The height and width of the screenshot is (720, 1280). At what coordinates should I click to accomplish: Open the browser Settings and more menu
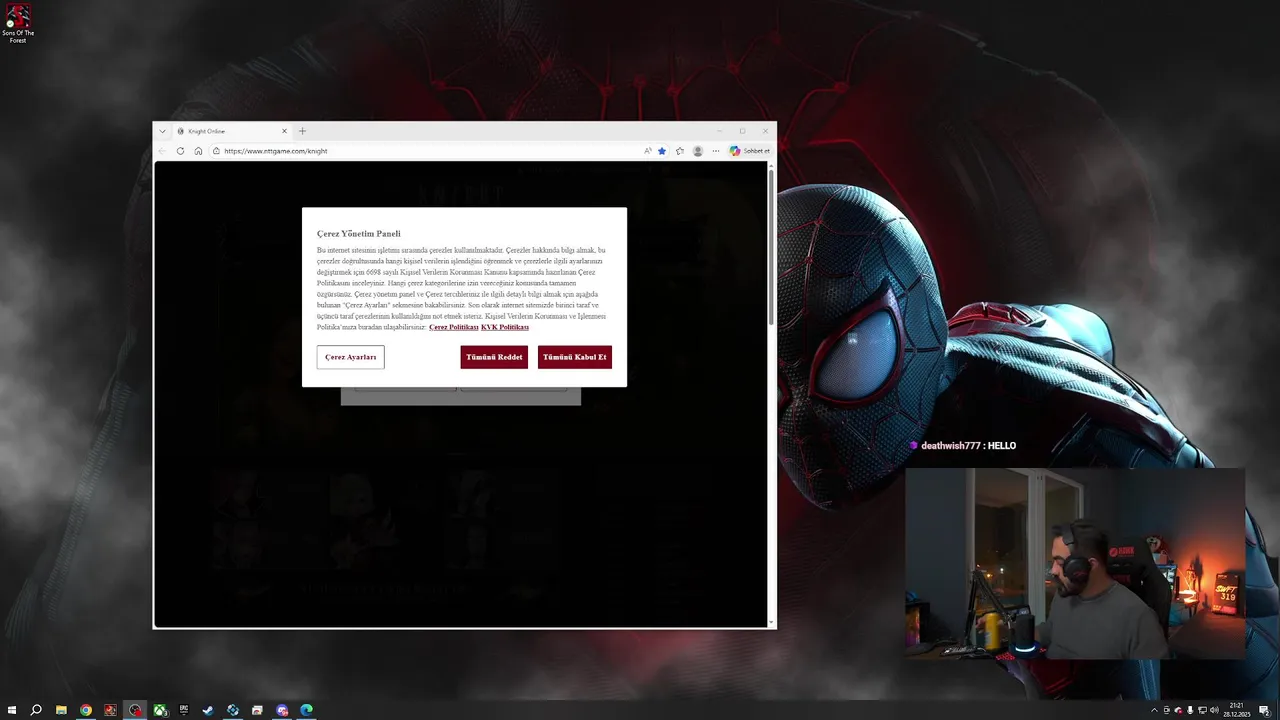[715, 151]
